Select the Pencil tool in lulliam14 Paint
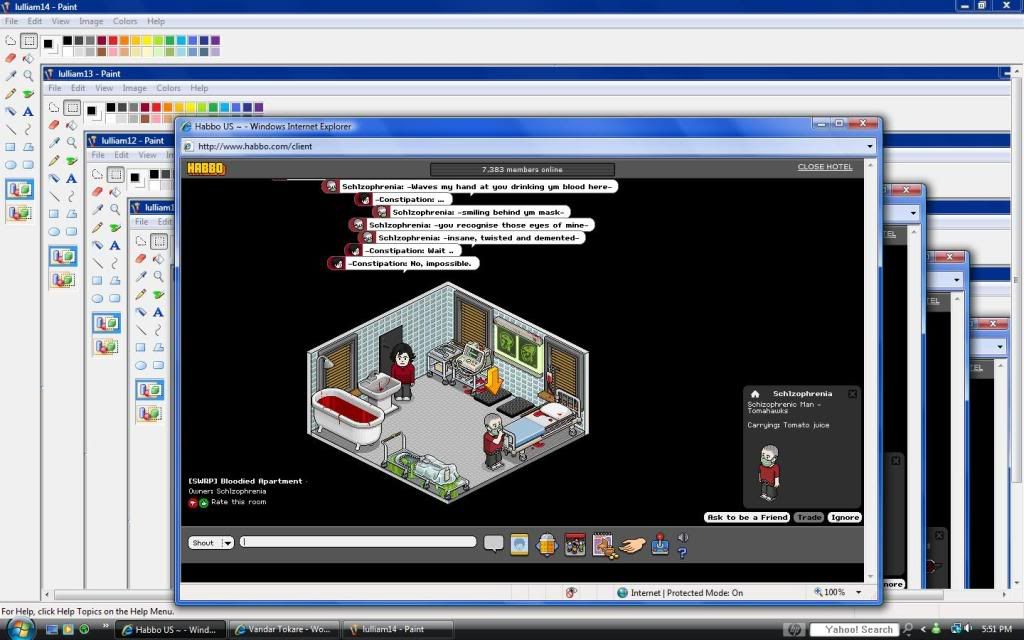Image resolution: width=1024 pixels, height=640 pixels. click(x=11, y=93)
